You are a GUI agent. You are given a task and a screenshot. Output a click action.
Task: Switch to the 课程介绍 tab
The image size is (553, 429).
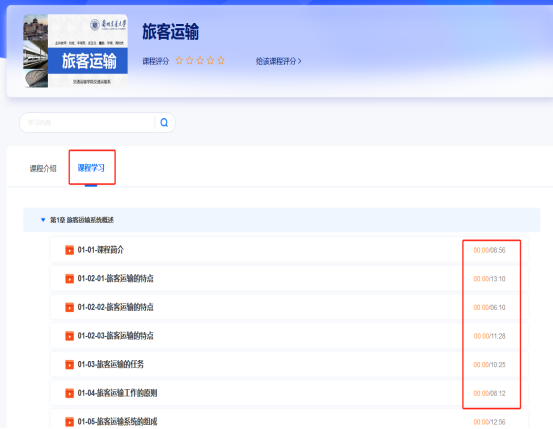click(43, 168)
